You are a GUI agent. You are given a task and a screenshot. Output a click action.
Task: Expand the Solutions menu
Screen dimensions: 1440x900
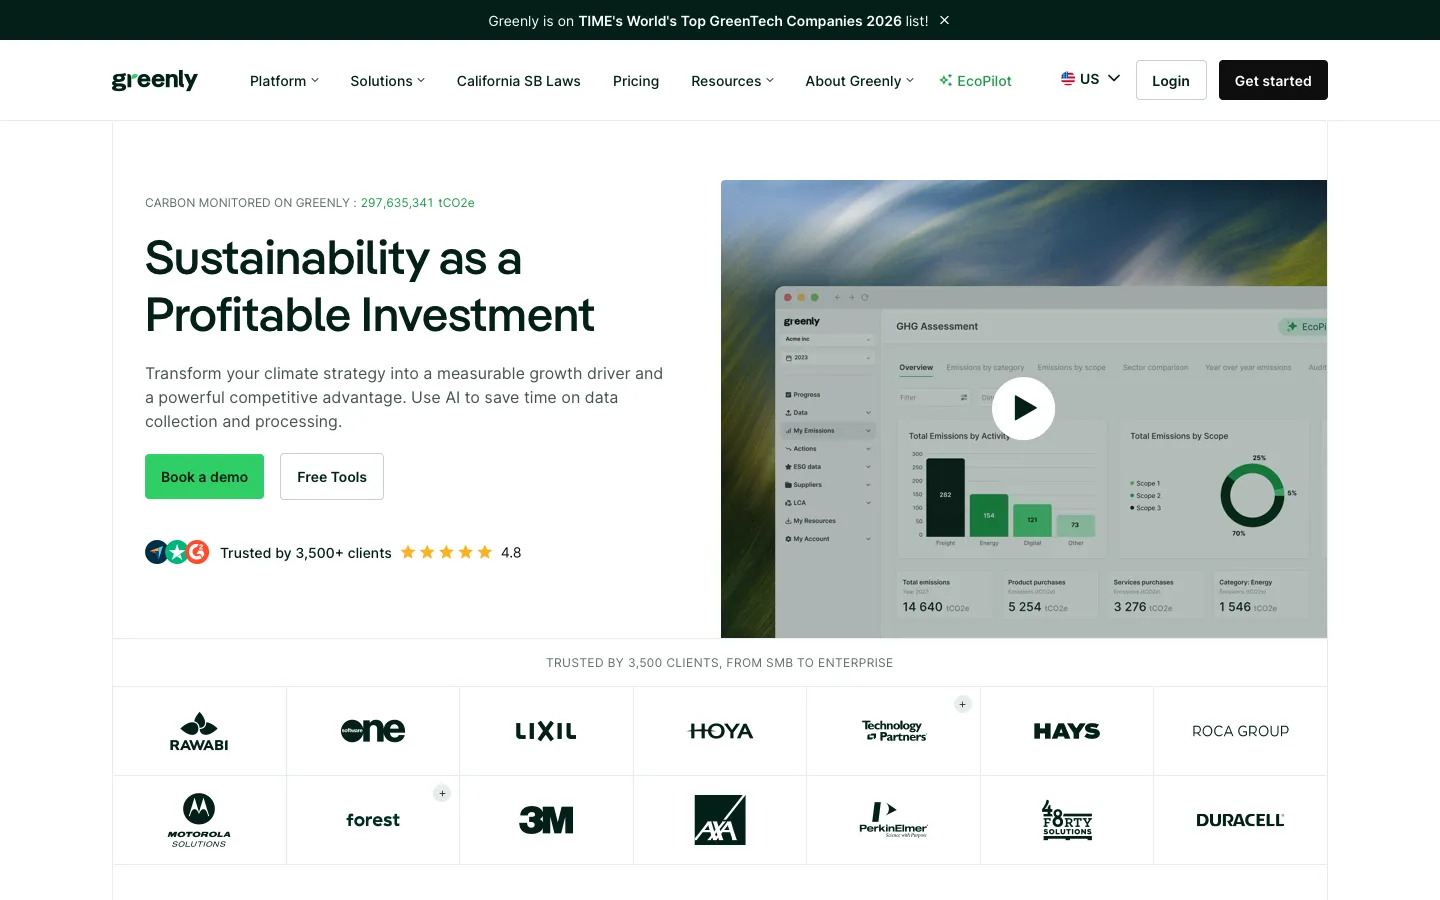387,81
